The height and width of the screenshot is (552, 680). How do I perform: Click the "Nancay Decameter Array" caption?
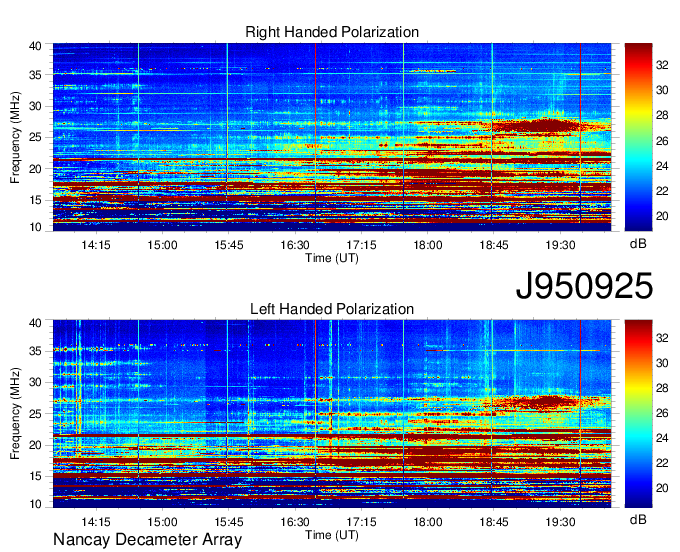[147, 539]
